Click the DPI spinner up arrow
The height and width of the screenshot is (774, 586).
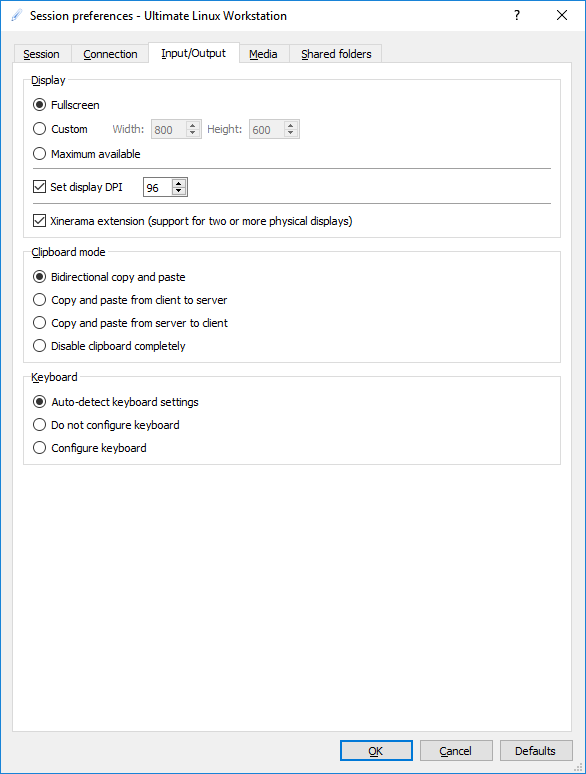click(179, 183)
